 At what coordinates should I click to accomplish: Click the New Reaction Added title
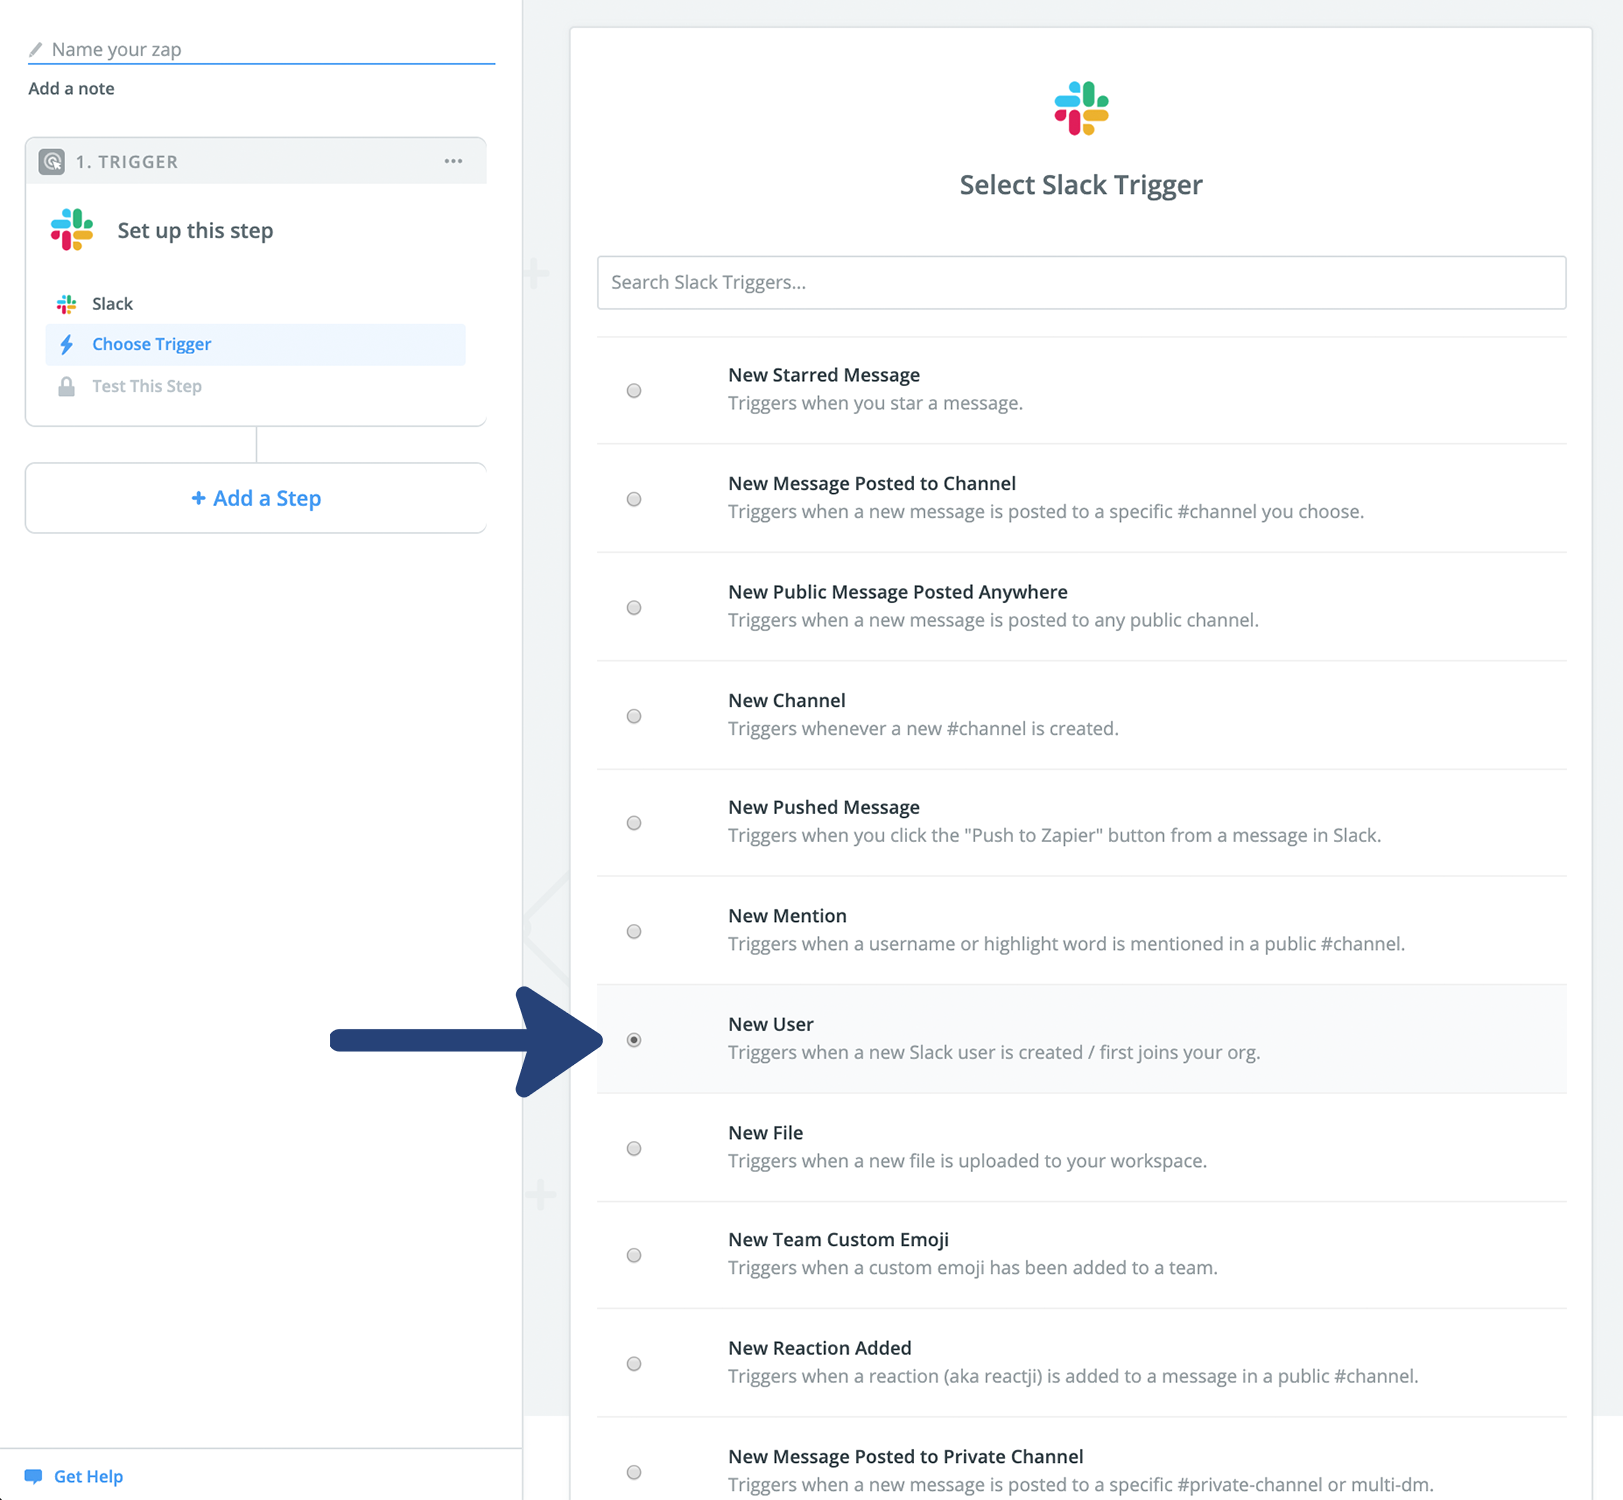[x=820, y=1349]
